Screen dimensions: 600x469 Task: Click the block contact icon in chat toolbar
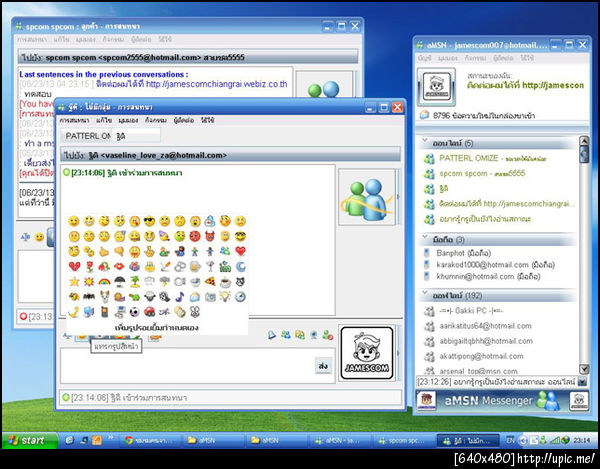point(328,335)
